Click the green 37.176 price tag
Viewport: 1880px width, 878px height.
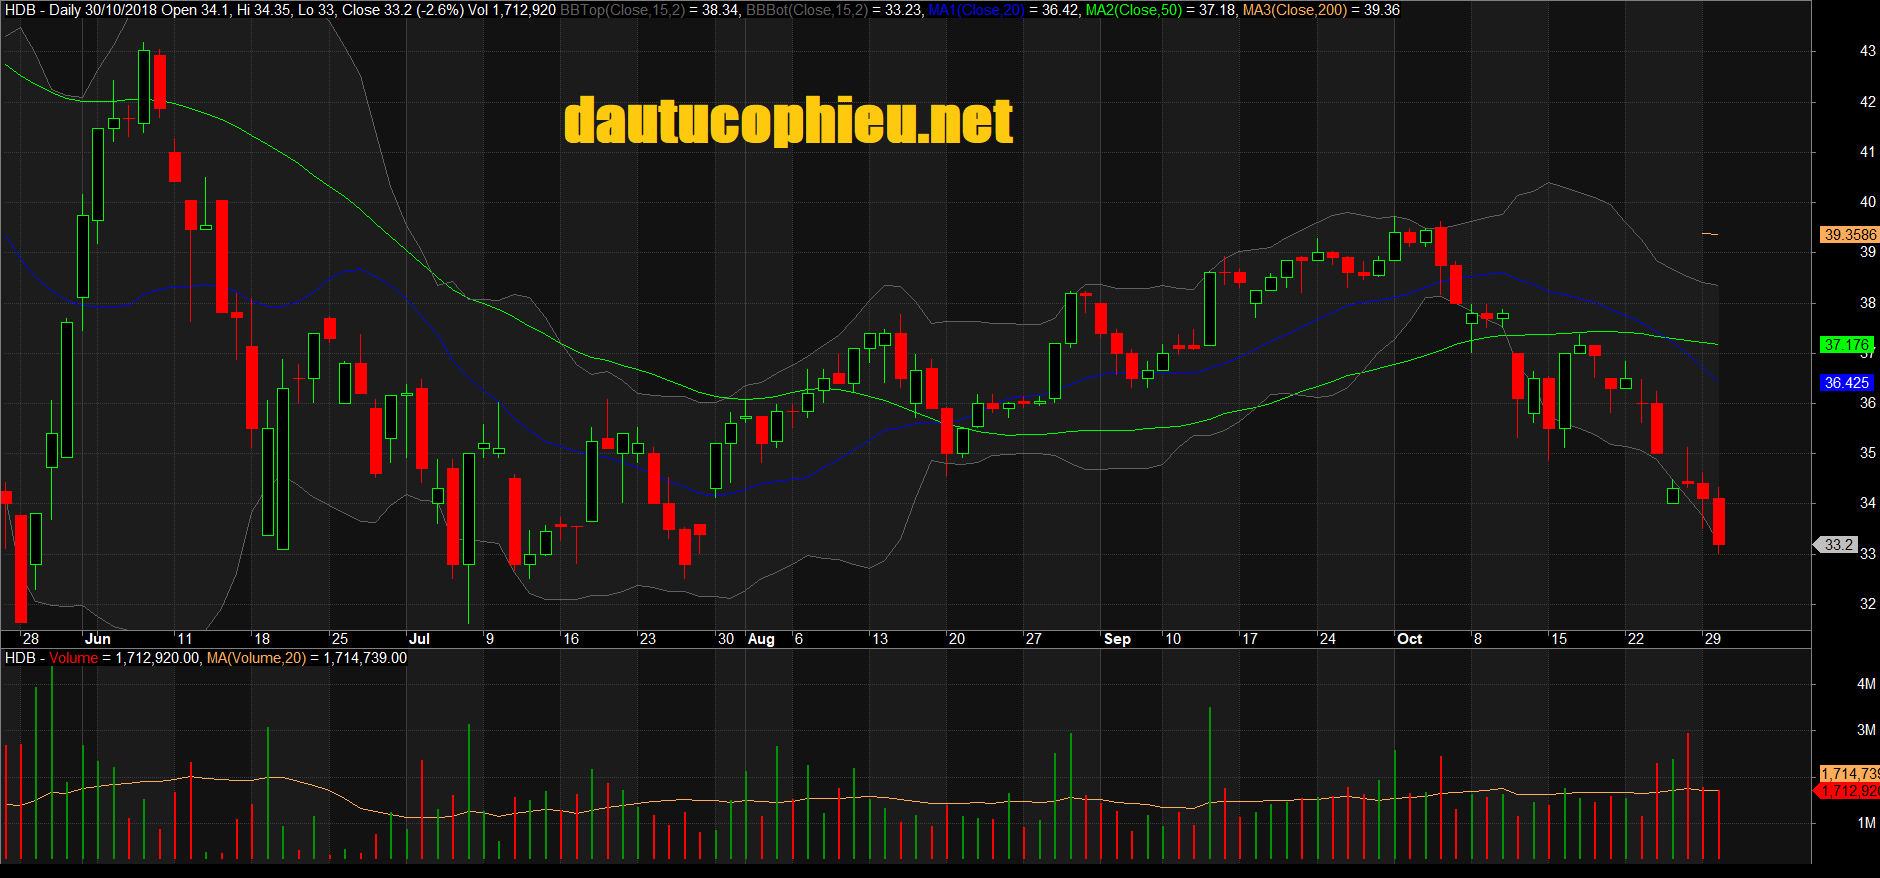click(x=1846, y=345)
